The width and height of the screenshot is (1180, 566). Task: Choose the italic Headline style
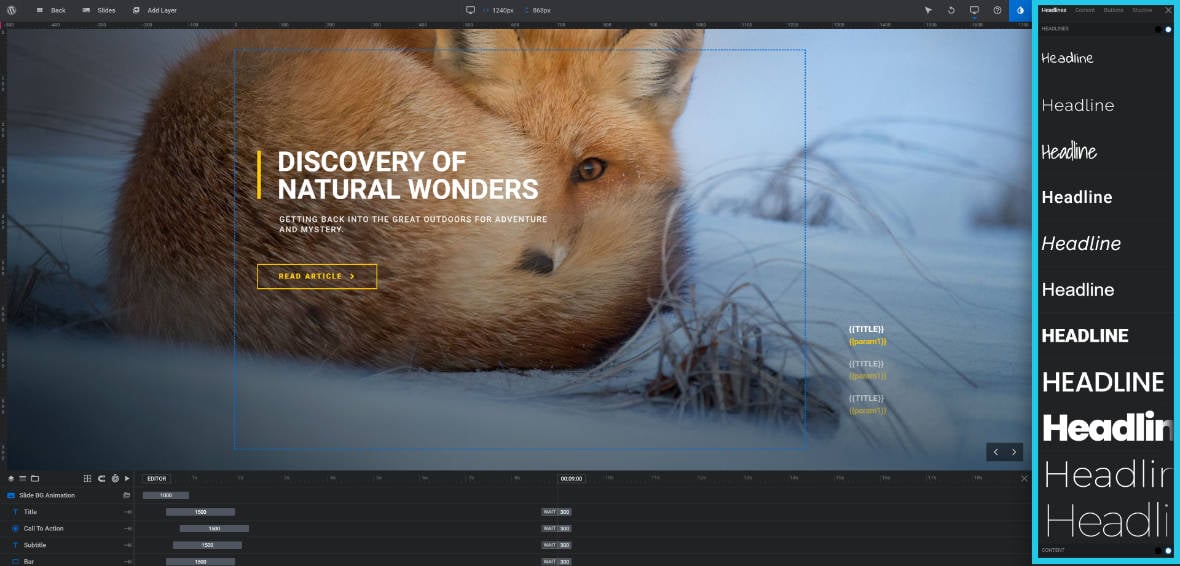(1081, 243)
